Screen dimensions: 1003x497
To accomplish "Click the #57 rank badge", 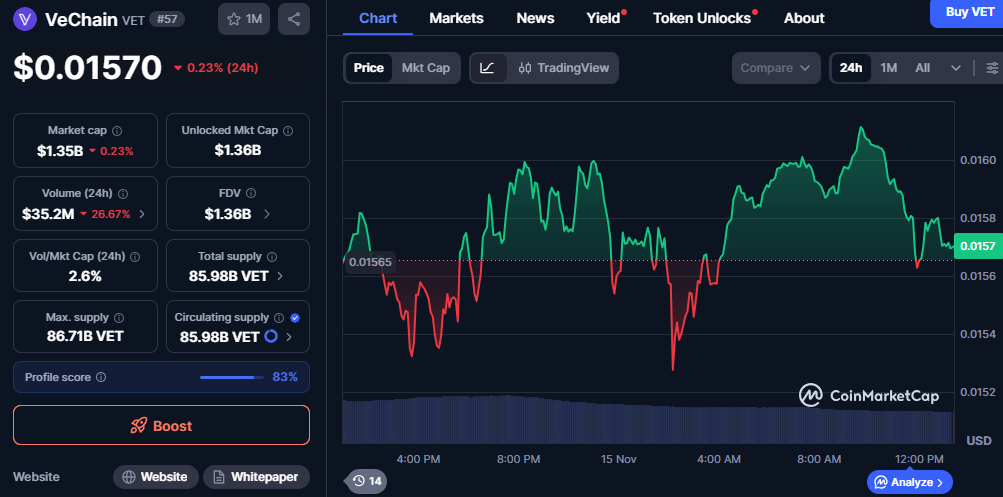I will (x=167, y=19).
